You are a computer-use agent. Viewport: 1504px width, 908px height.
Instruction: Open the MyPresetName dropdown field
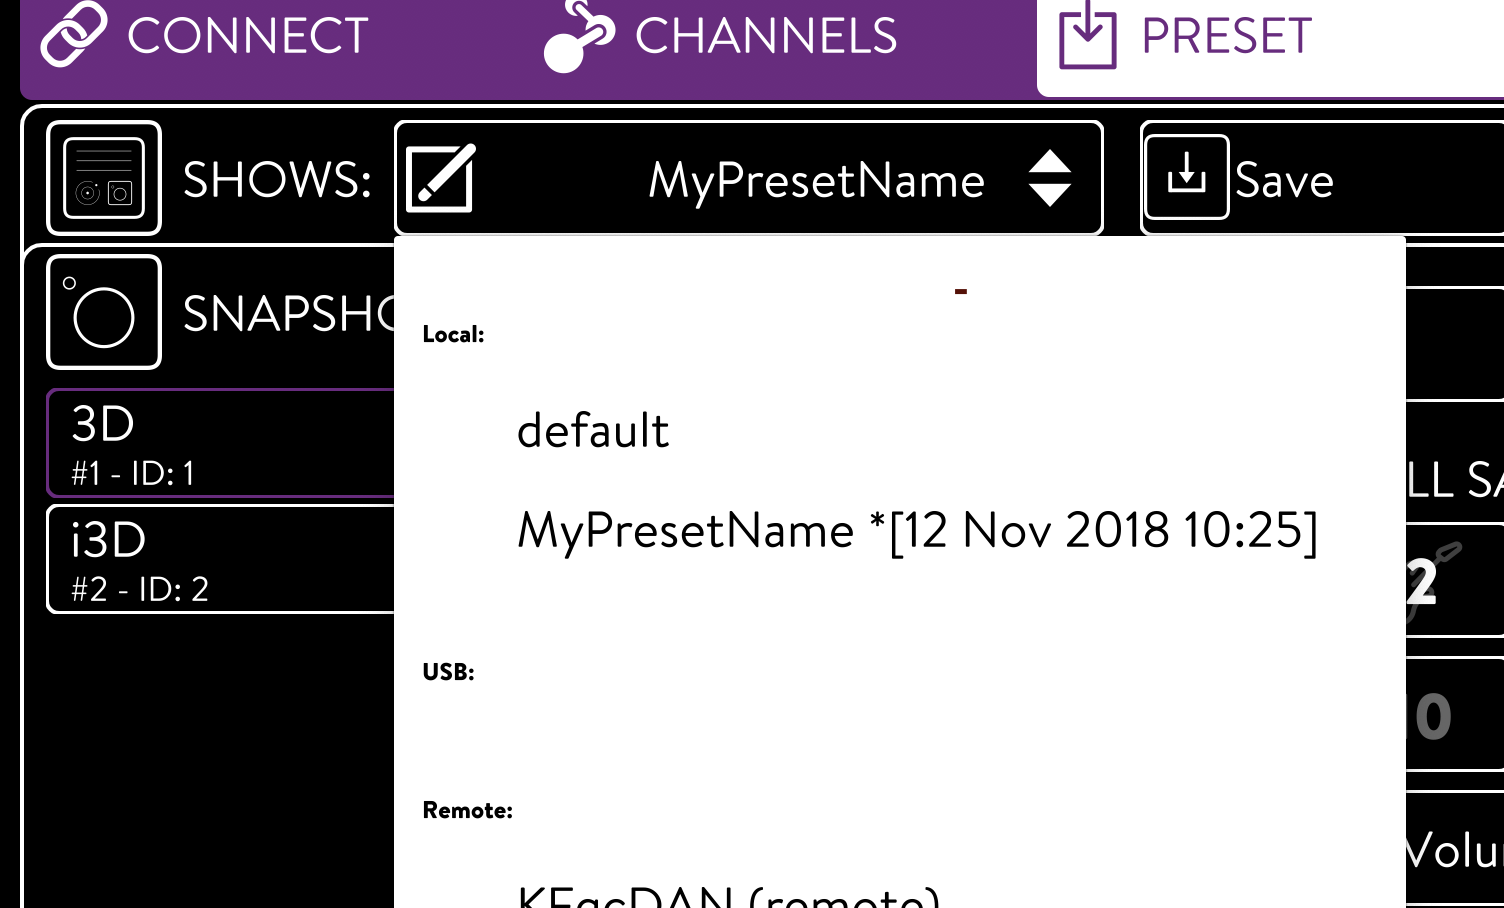[749, 179]
